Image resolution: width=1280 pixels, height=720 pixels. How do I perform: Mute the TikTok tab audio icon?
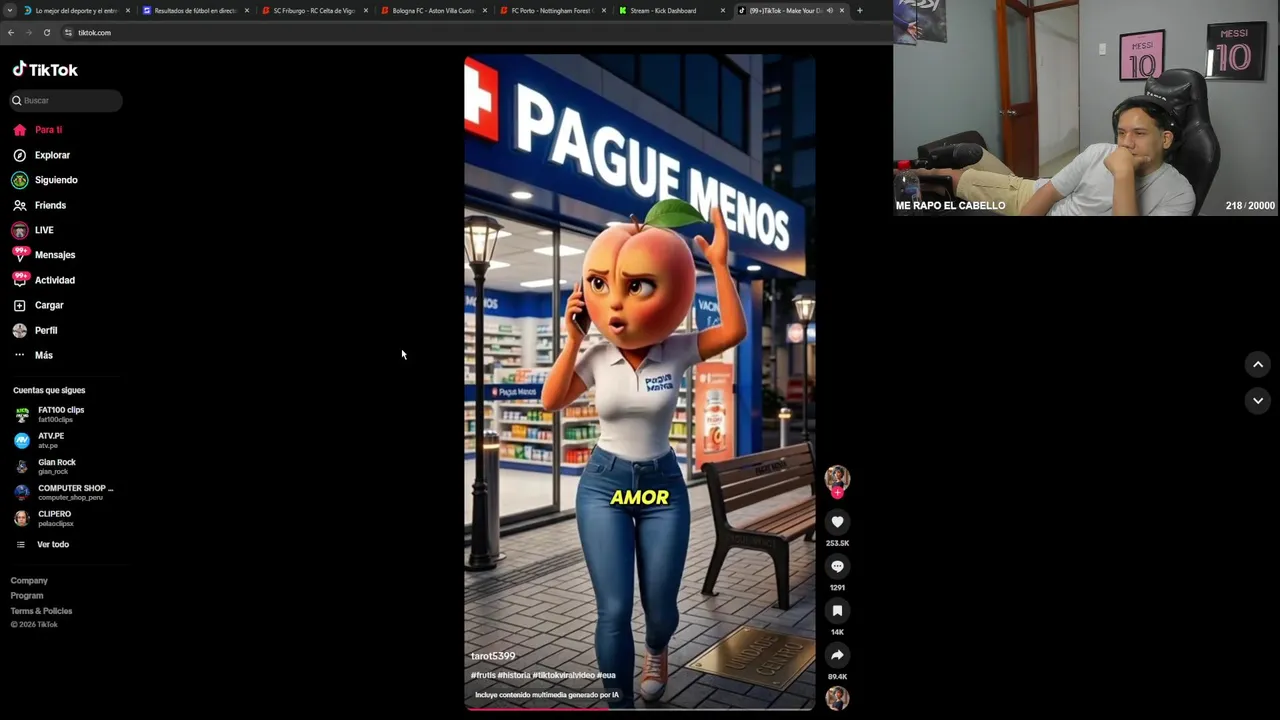coord(829,10)
